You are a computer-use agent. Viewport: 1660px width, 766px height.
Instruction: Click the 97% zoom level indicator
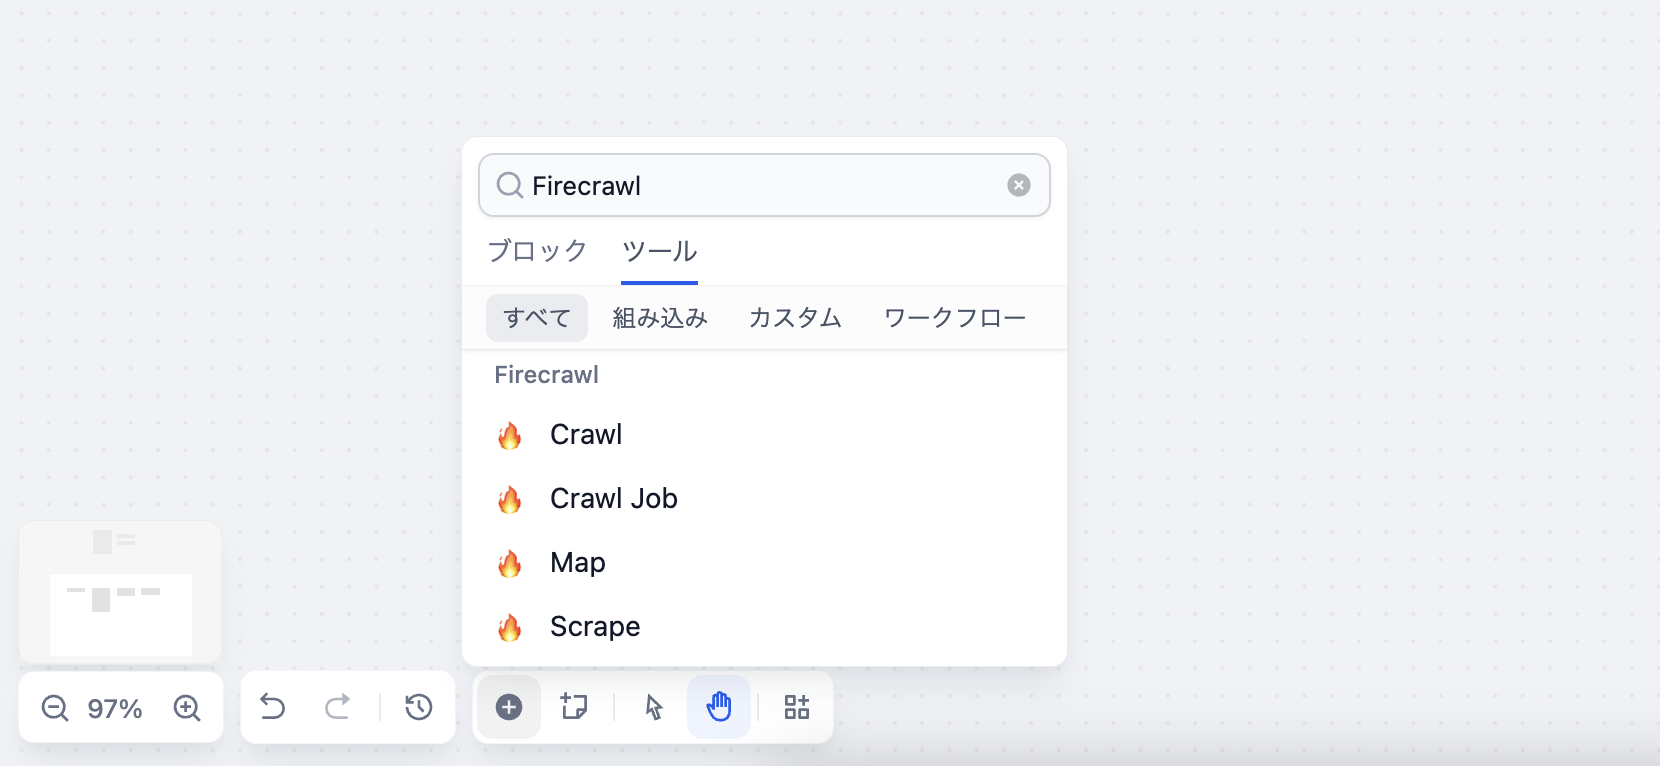pos(113,708)
